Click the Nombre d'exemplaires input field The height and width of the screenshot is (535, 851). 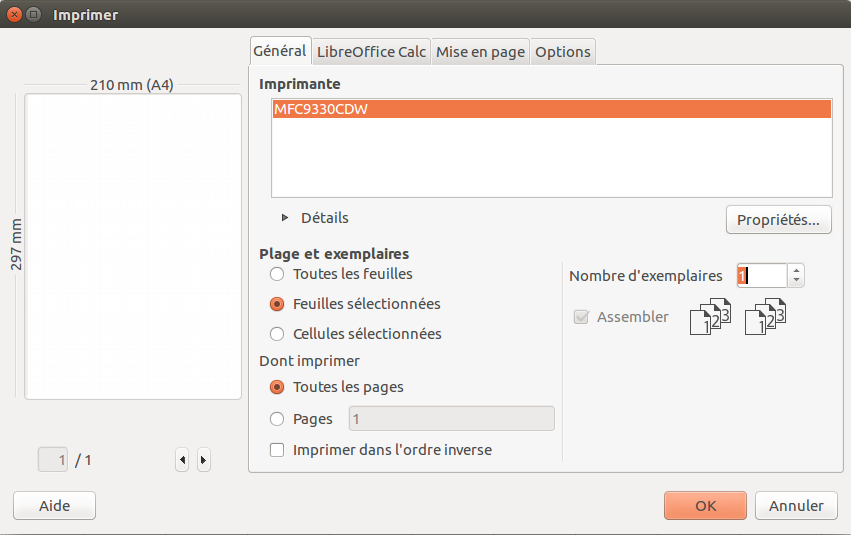761,275
